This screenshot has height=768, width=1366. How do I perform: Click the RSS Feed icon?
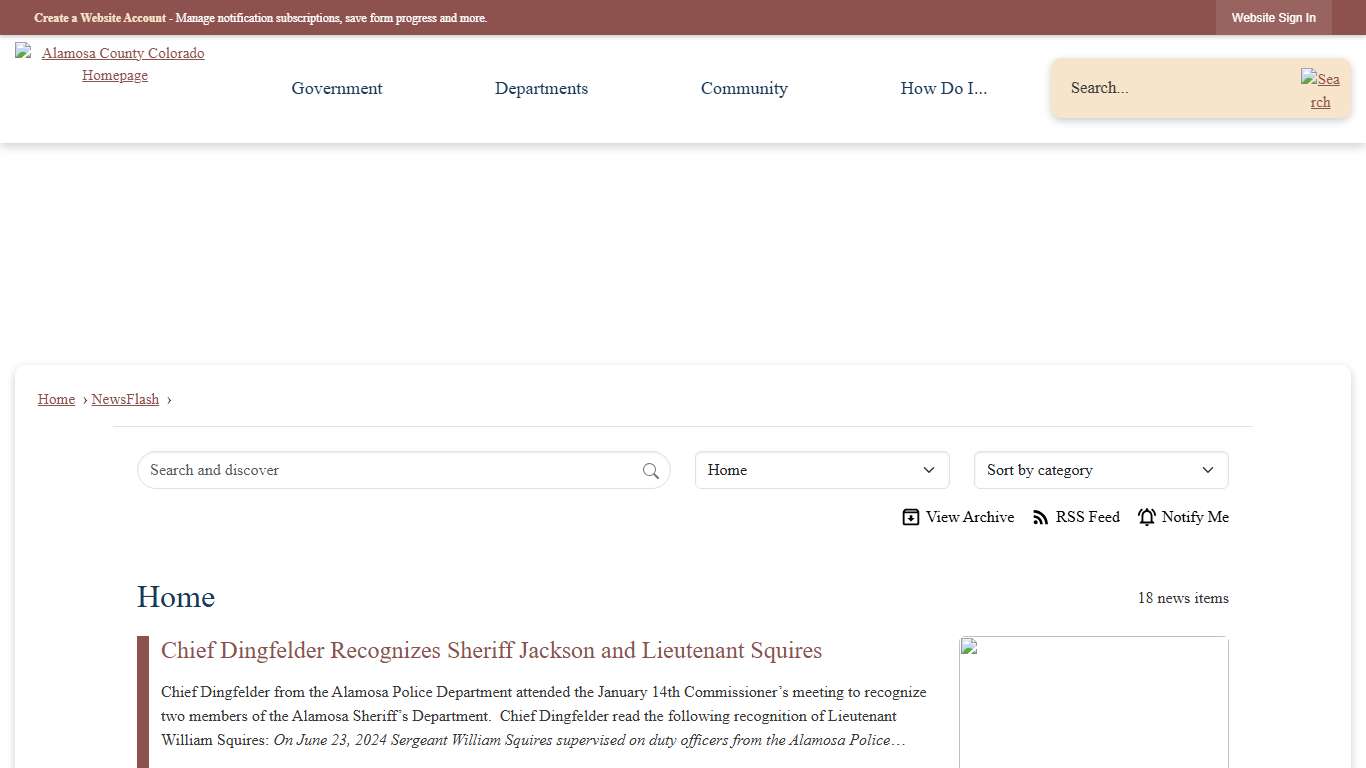tap(1041, 517)
